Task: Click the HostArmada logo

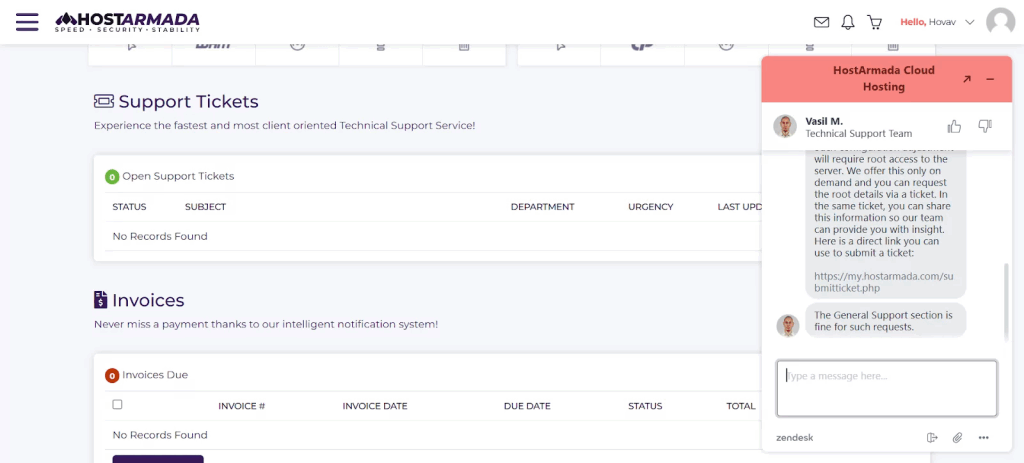Action: 127,21
